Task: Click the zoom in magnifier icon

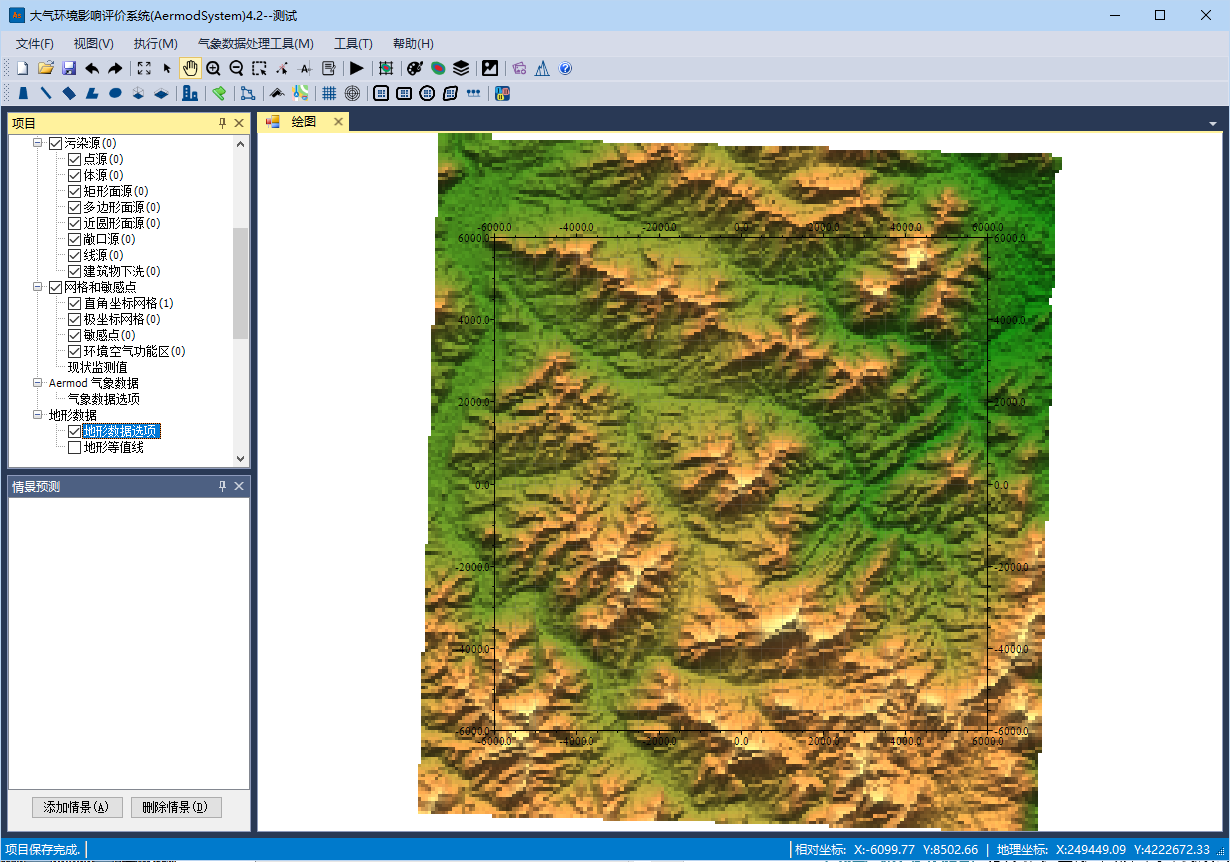Action: coord(213,68)
